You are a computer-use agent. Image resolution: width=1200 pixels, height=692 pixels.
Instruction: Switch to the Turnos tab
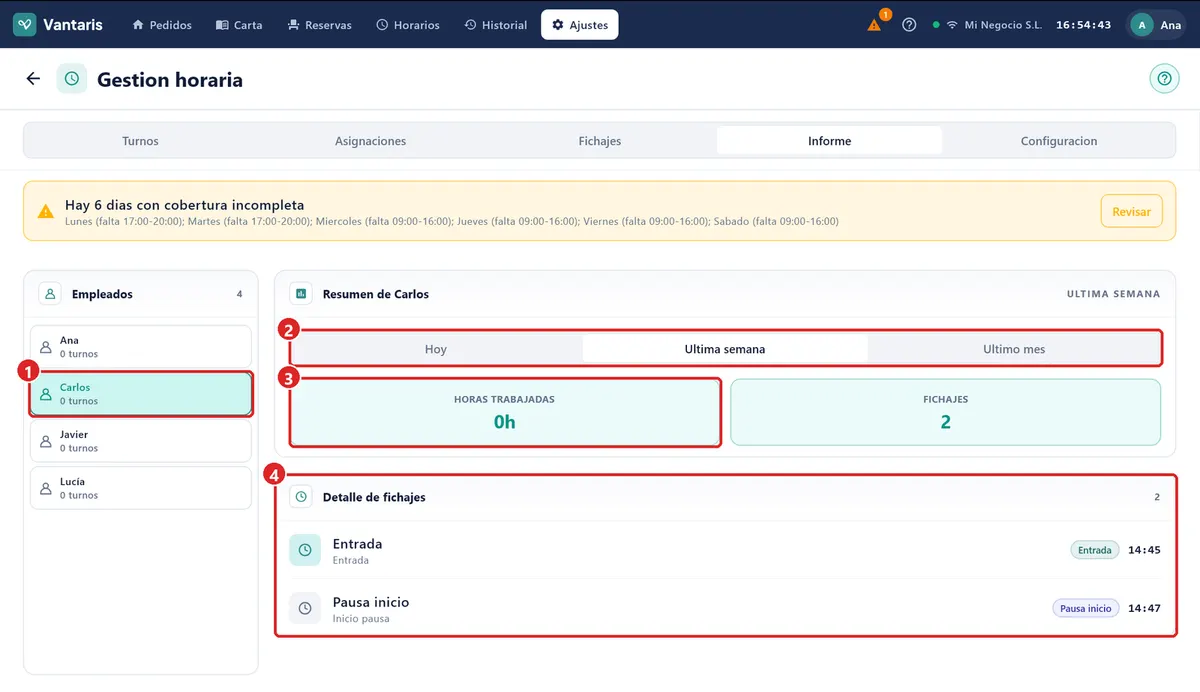140,141
